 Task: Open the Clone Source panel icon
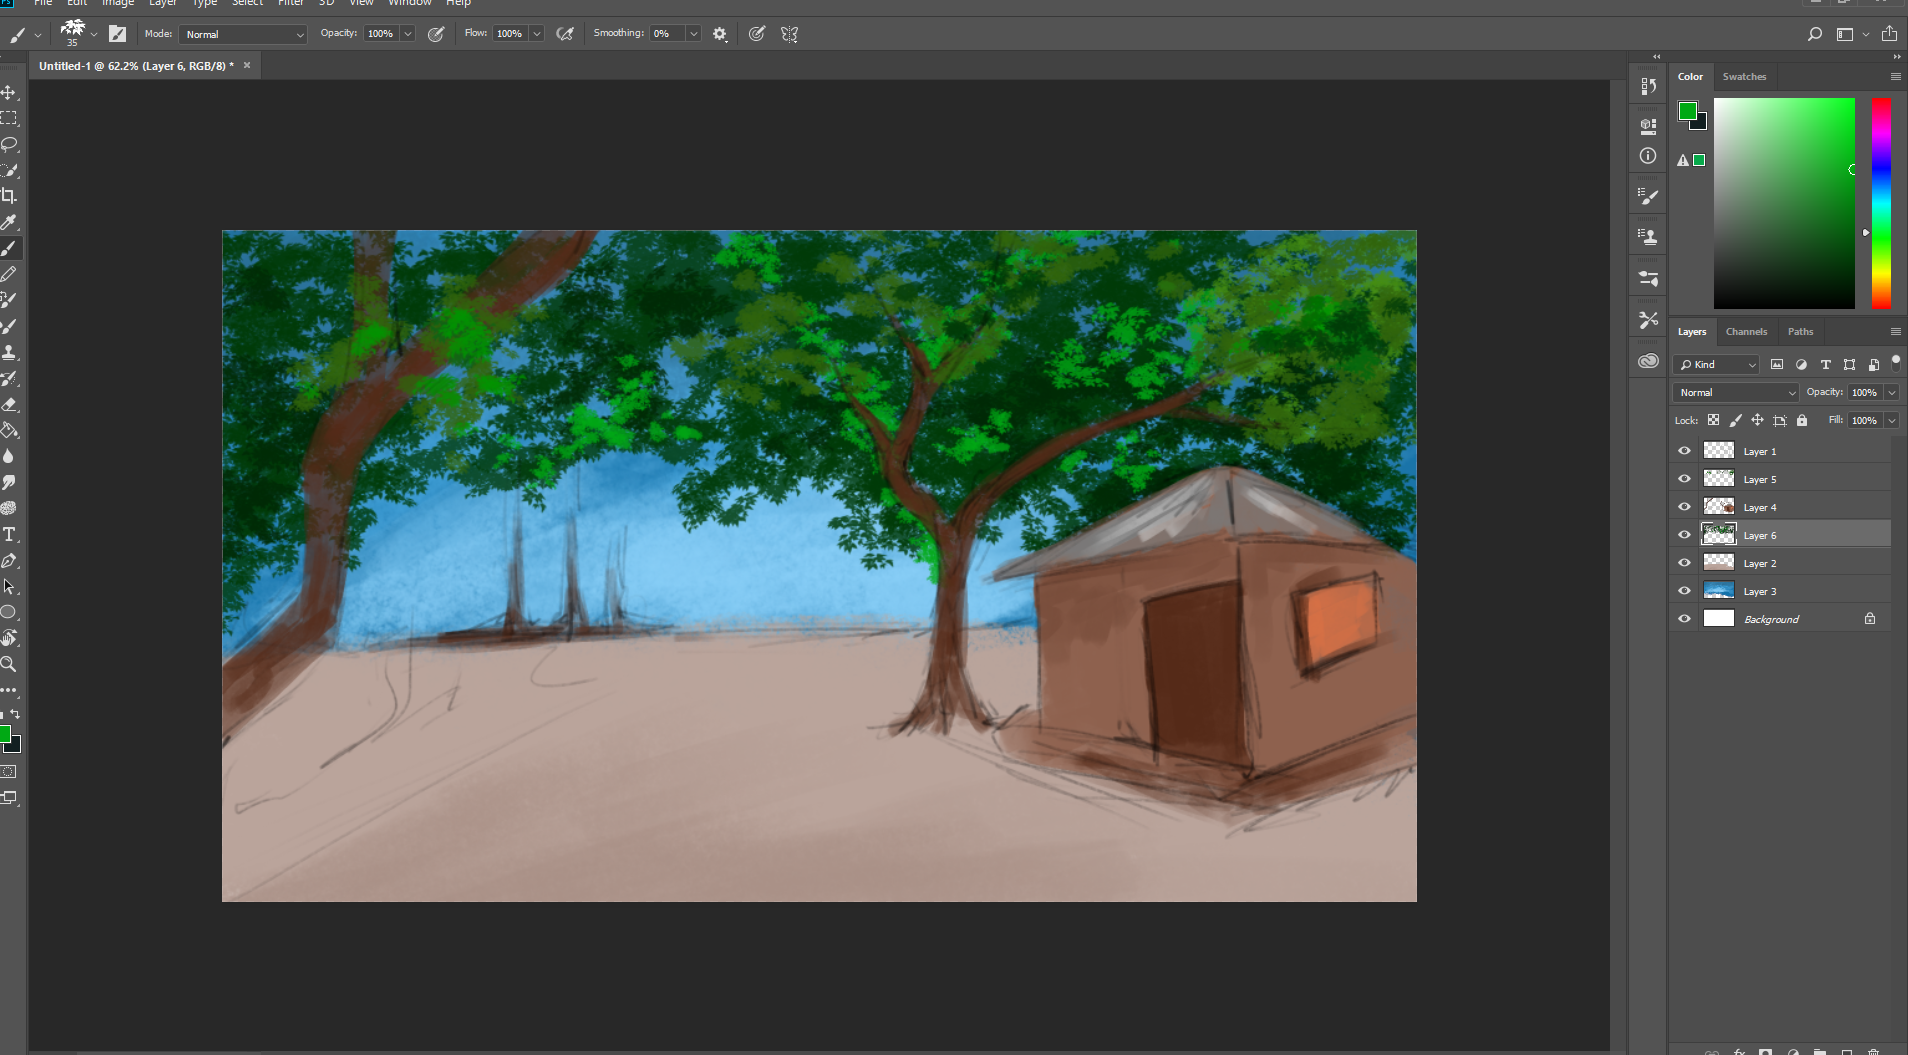coord(1648,237)
